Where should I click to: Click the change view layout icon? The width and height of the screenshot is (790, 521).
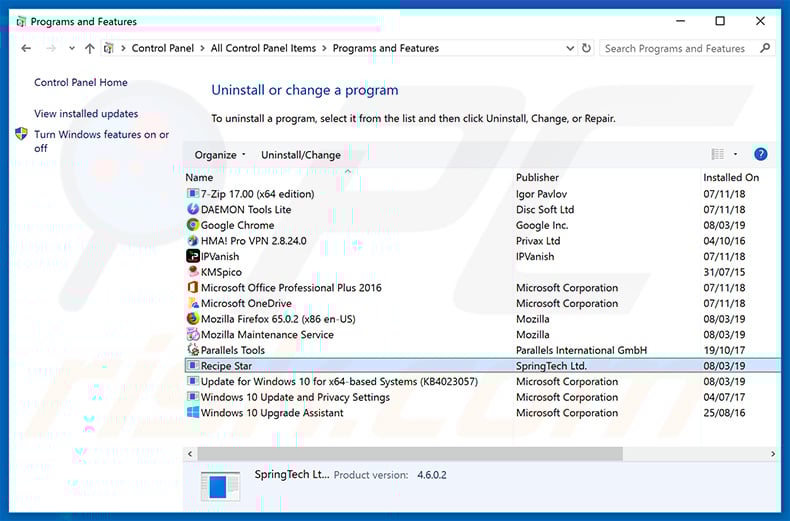click(x=717, y=154)
